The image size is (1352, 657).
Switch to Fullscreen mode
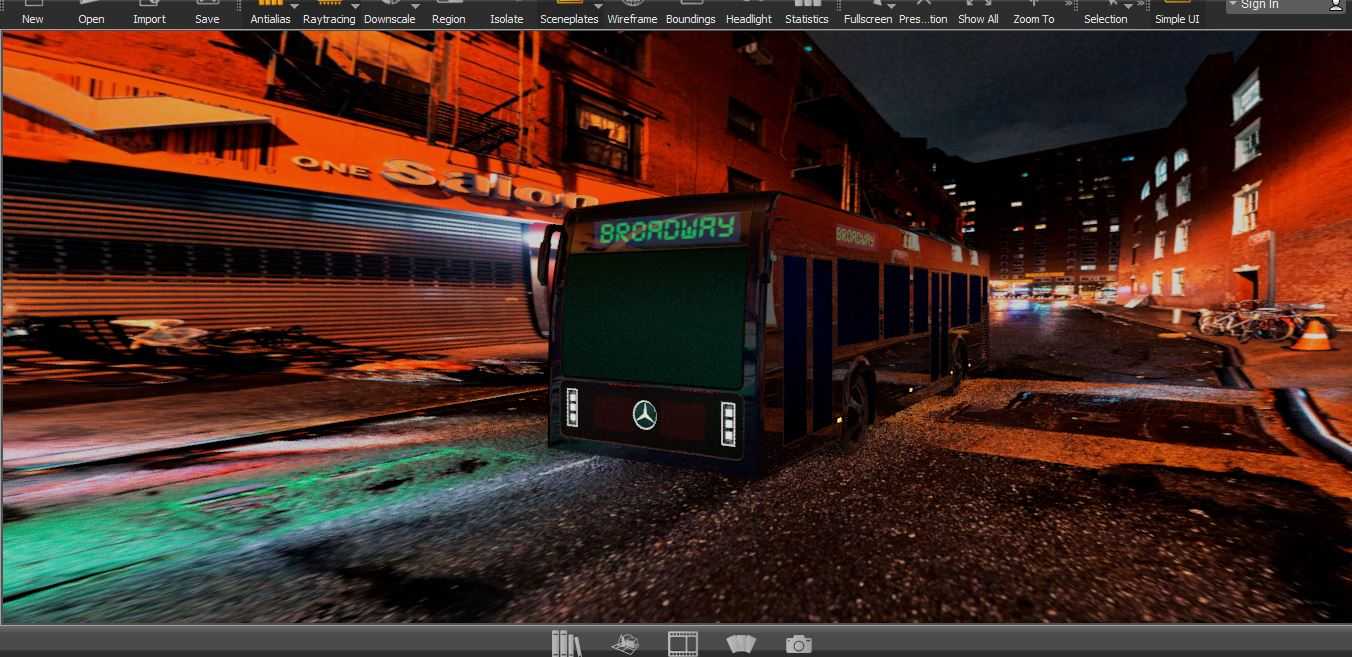[x=867, y=13]
